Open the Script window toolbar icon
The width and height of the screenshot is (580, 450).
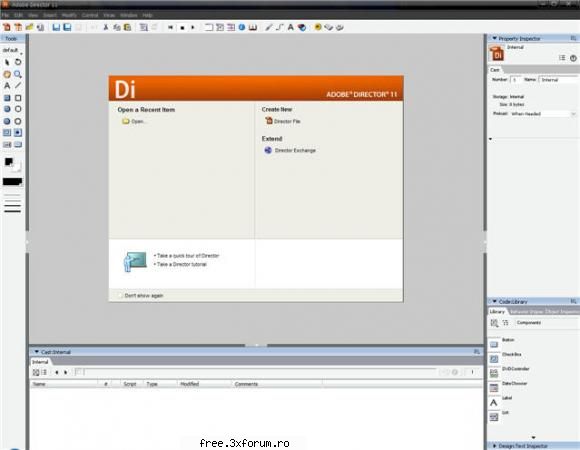point(328,27)
